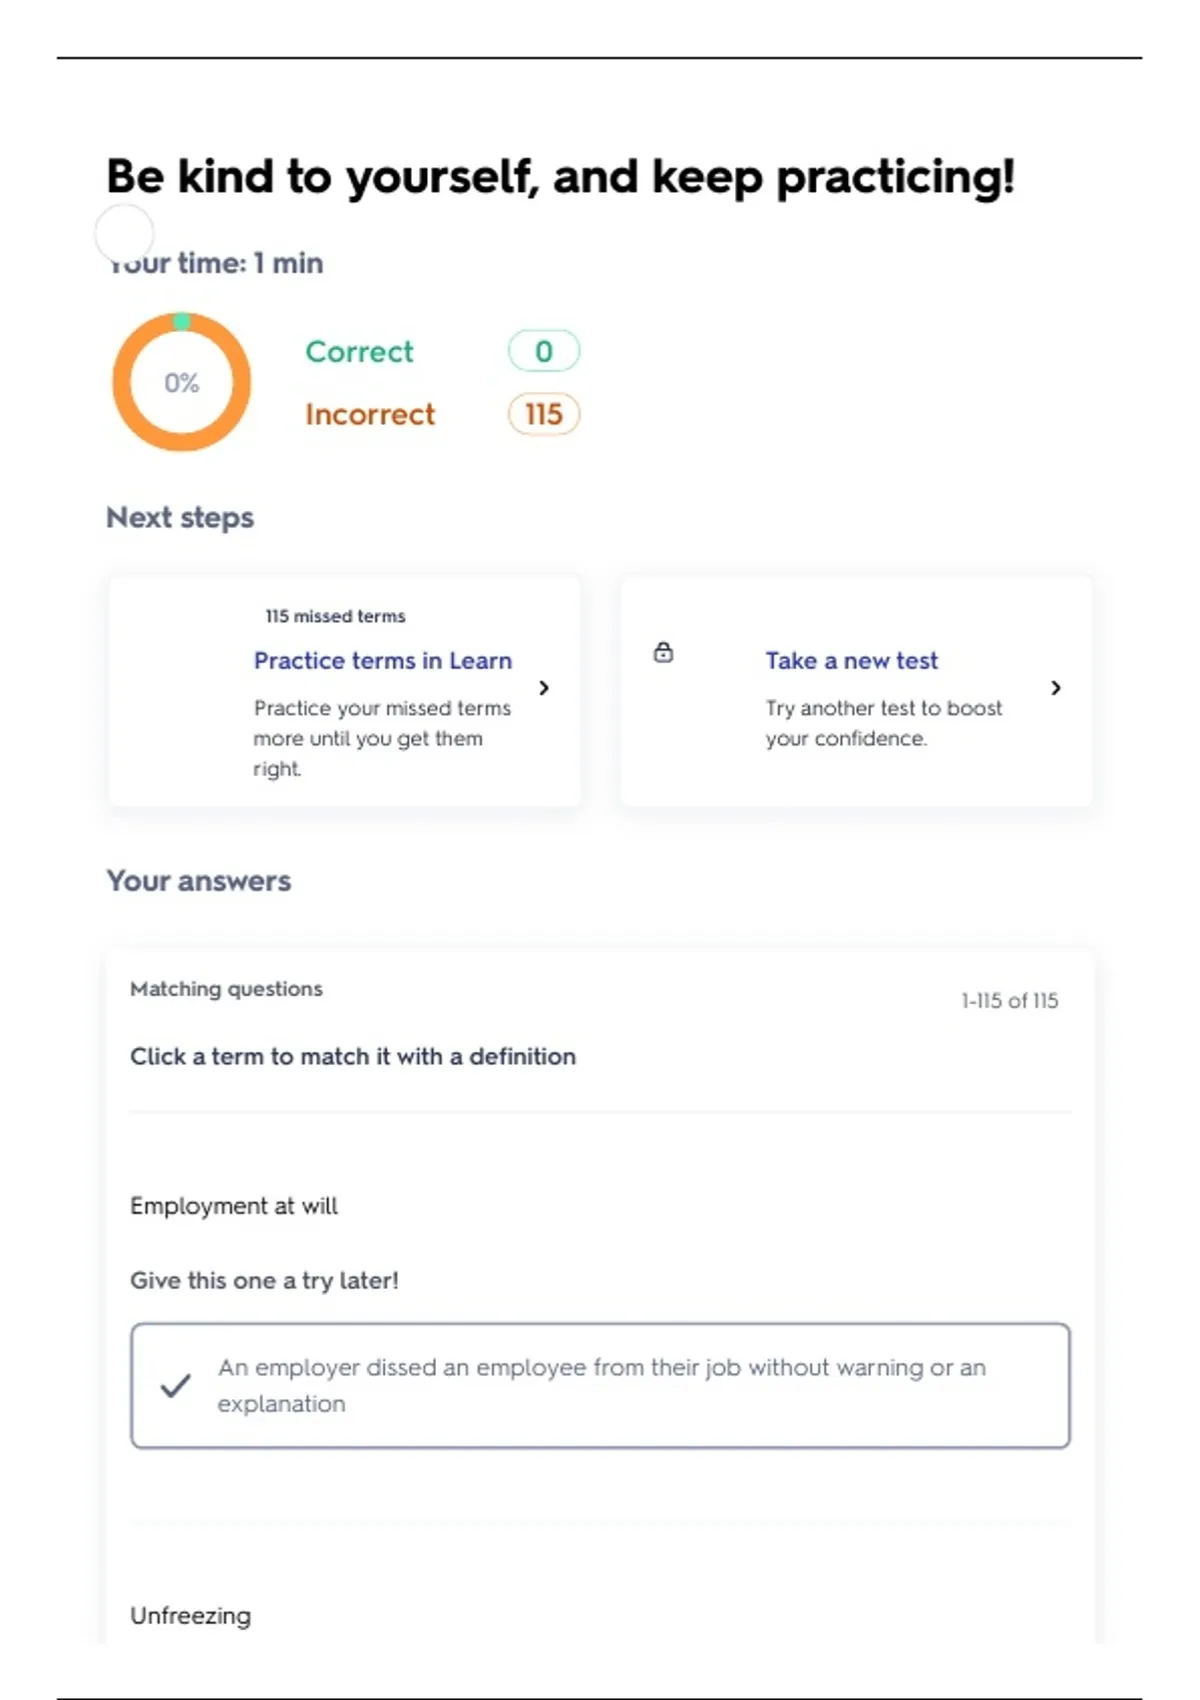Click the checkmark icon in answer box

pyautogui.click(x=176, y=1385)
